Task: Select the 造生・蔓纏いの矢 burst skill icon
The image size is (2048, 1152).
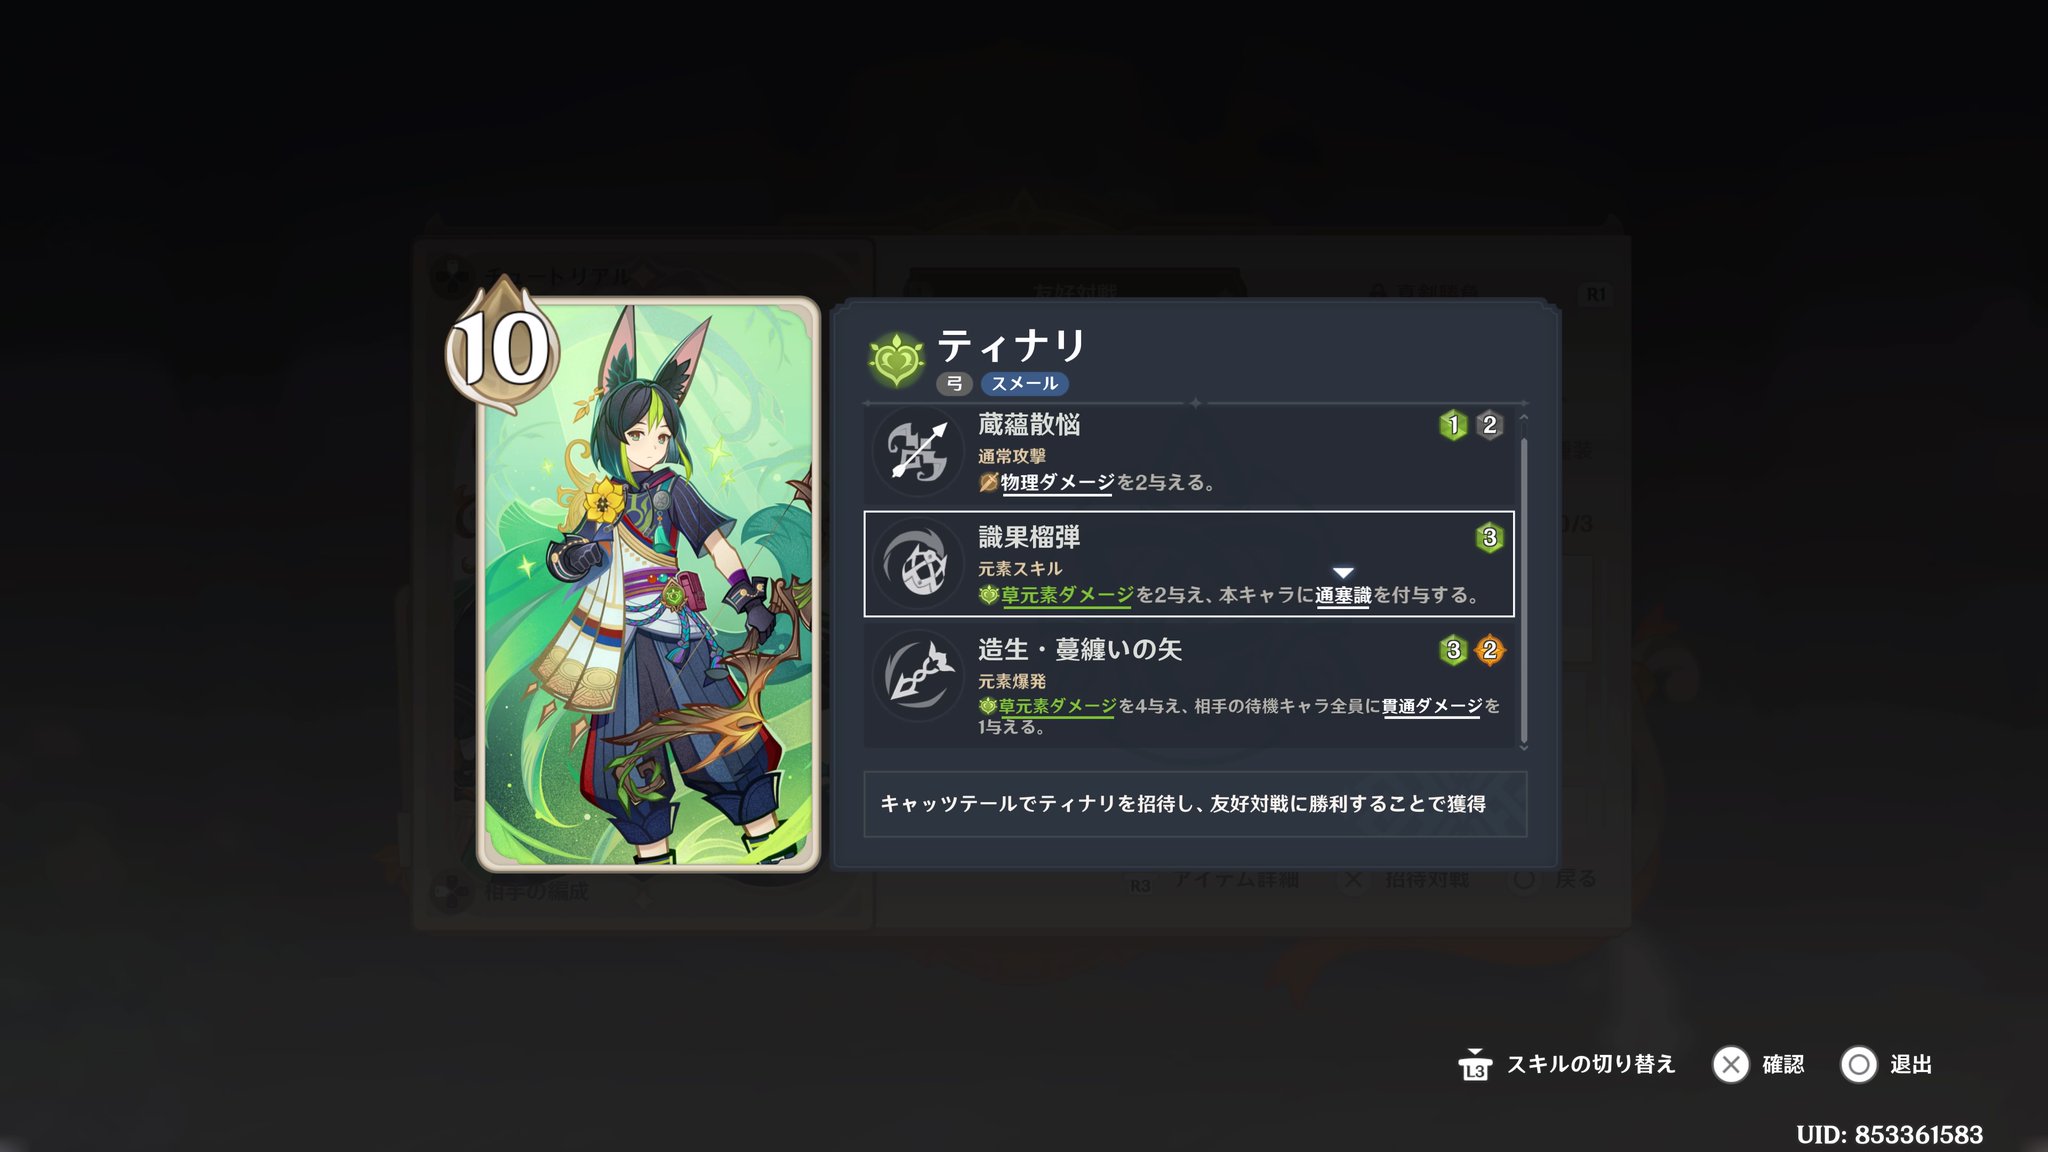Action: pyautogui.click(x=918, y=677)
